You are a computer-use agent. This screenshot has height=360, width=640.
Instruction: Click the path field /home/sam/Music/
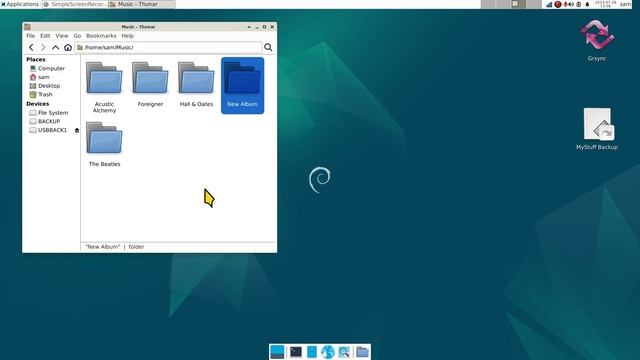pyautogui.click(x=168, y=47)
